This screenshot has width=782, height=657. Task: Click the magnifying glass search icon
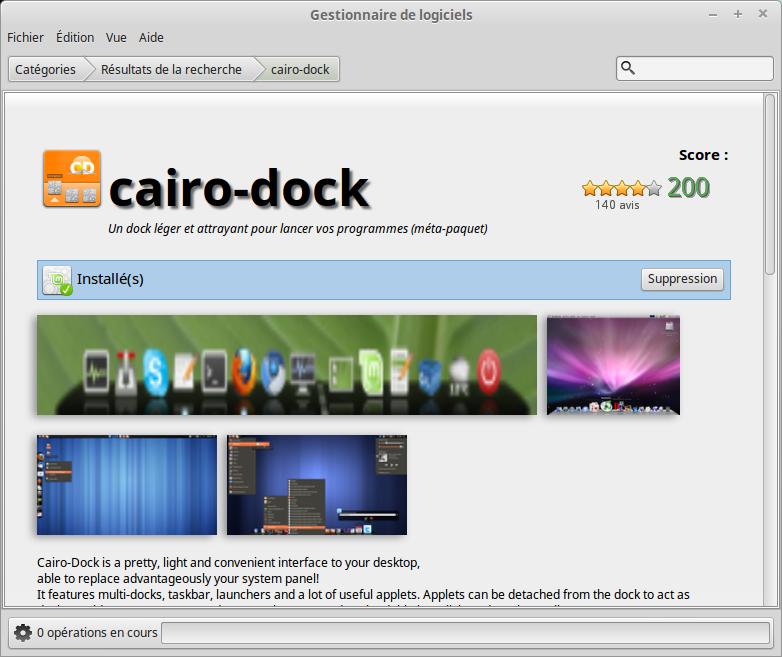(628, 68)
